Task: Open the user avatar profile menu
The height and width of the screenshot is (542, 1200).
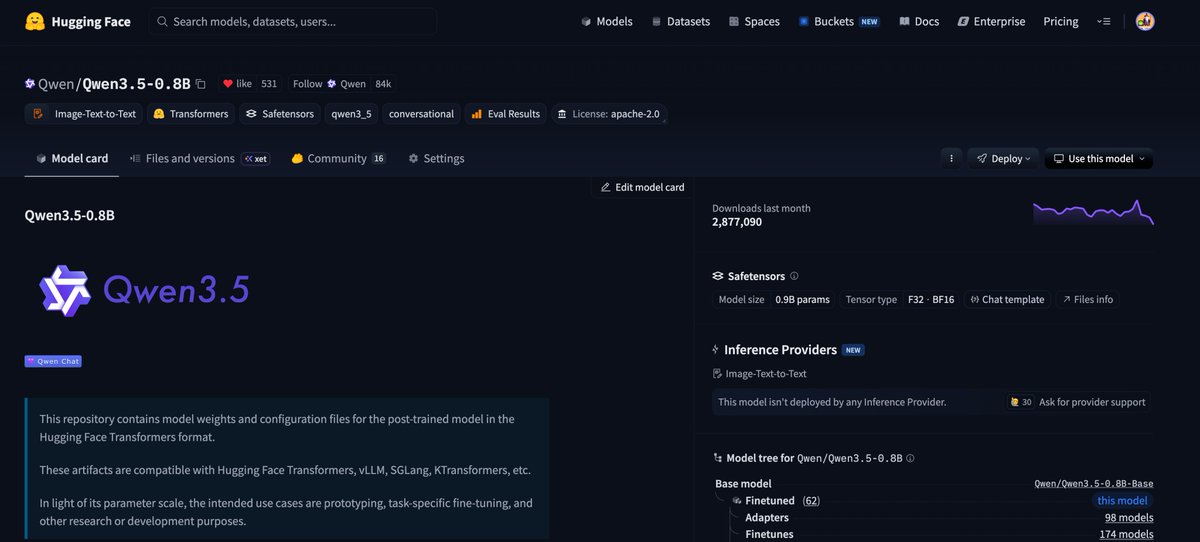Action: [1145, 21]
